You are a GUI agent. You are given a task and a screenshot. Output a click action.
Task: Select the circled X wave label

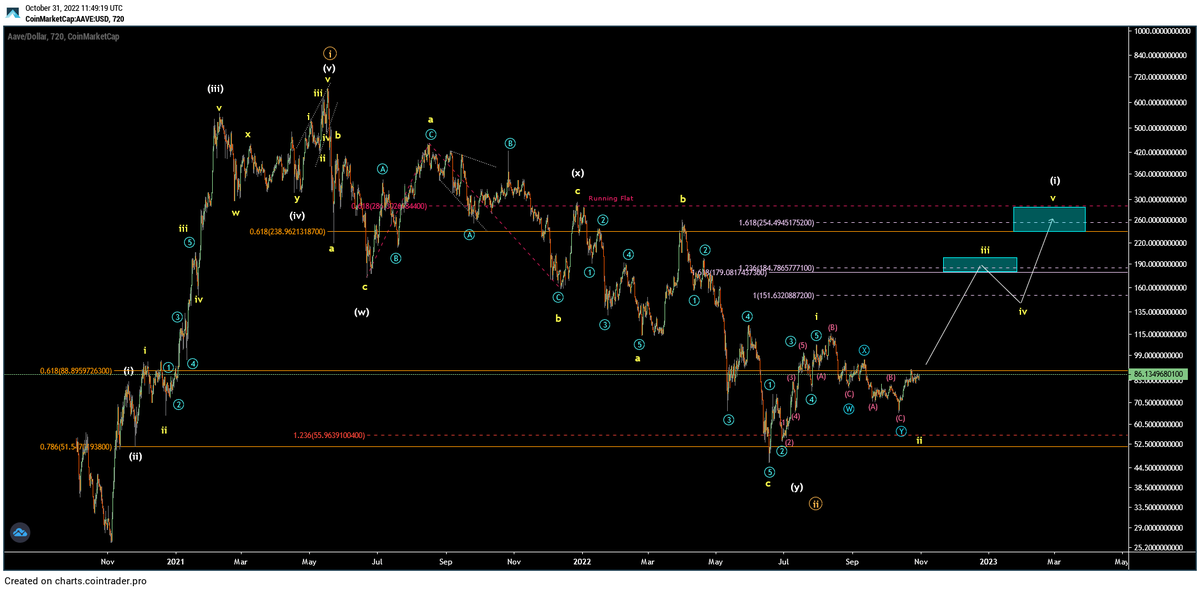point(864,351)
